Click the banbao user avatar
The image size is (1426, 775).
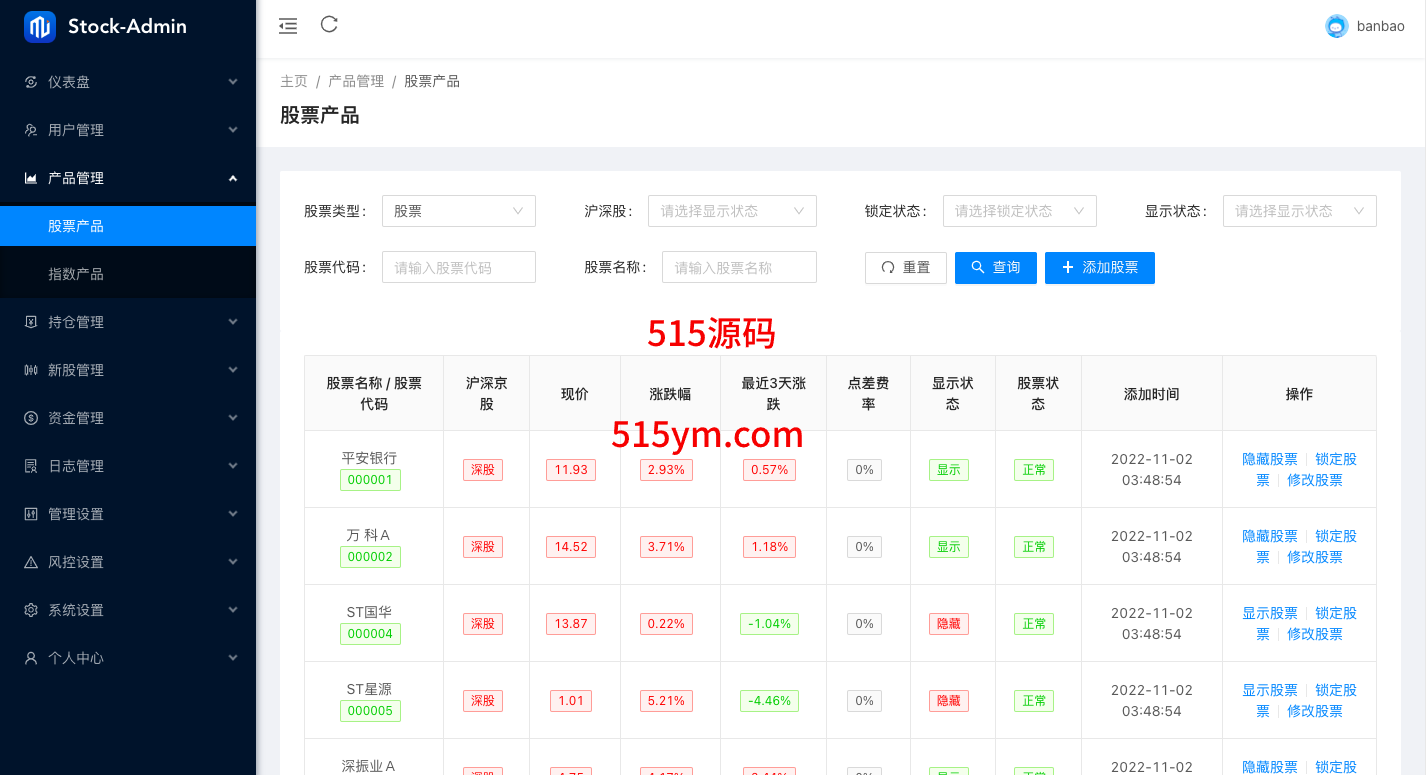(1336, 27)
